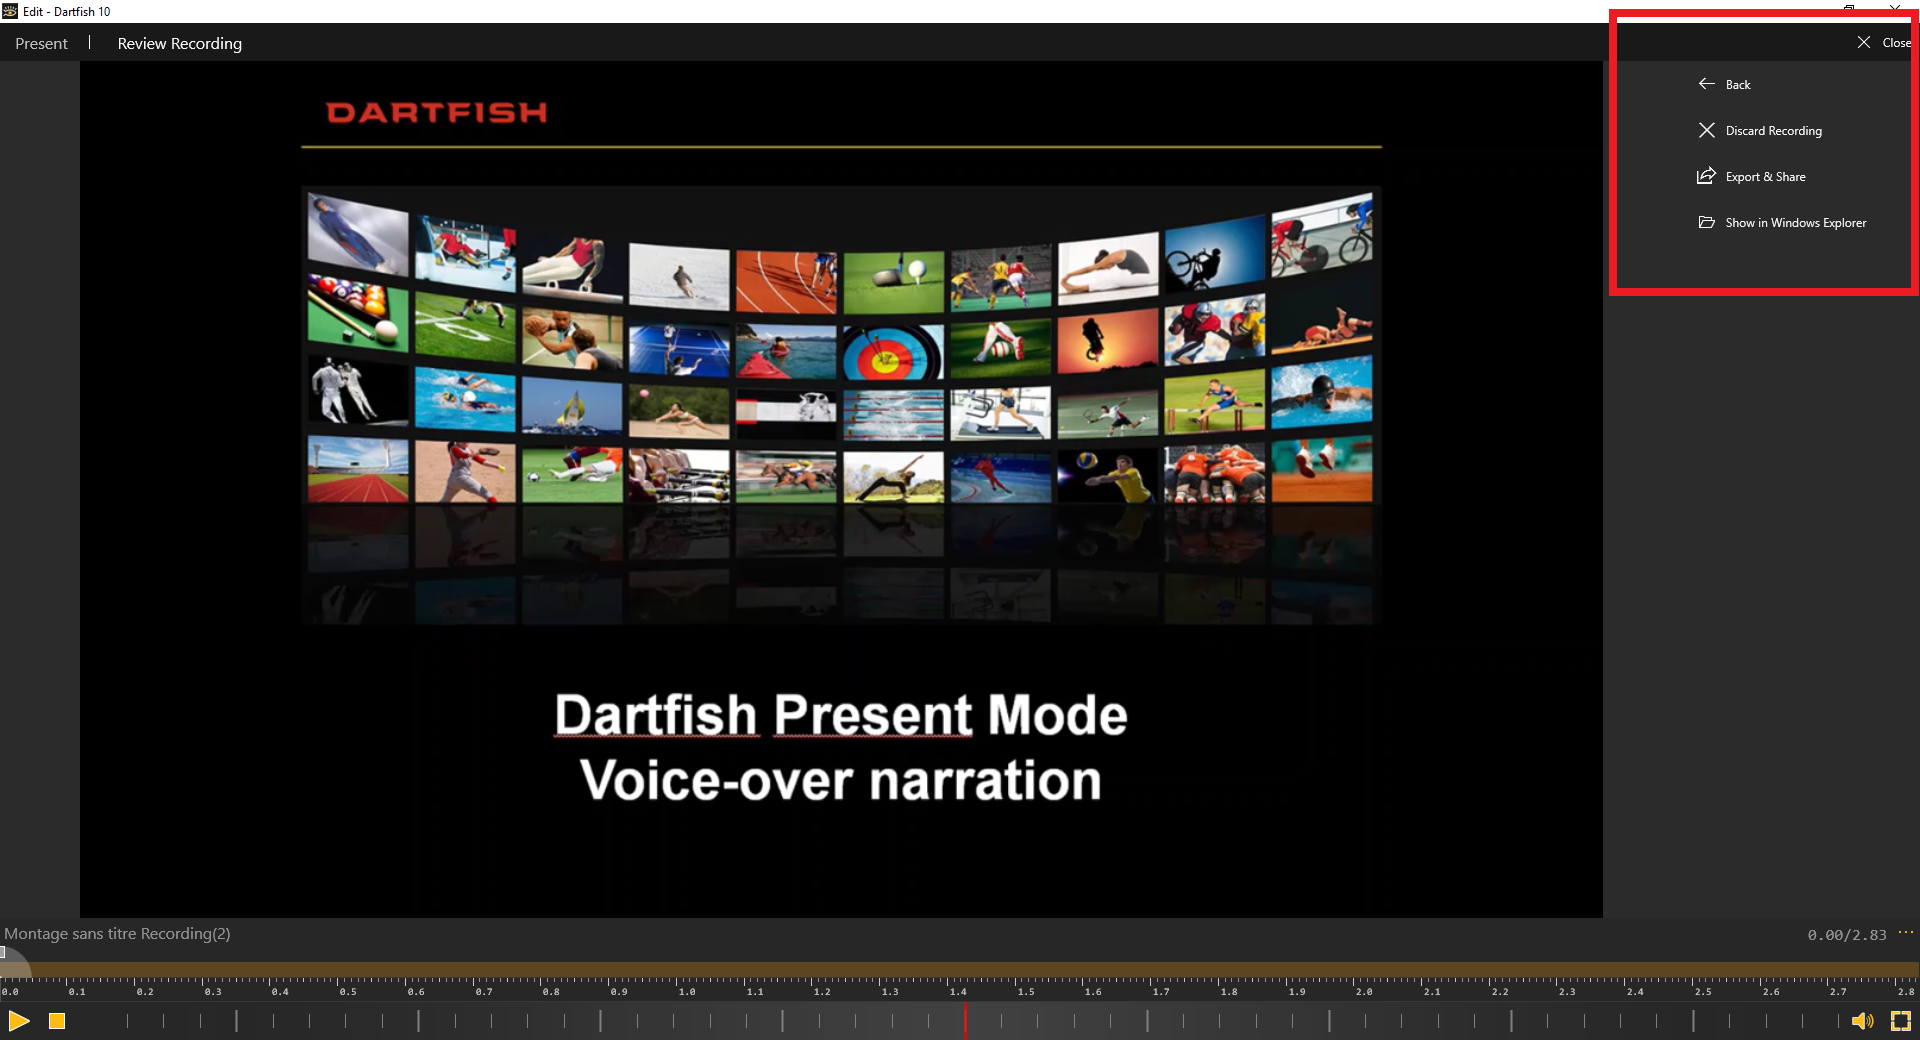Toggle fullscreen view with the corner-bracket icon
This screenshot has width=1920, height=1040.
(x=1901, y=1021)
